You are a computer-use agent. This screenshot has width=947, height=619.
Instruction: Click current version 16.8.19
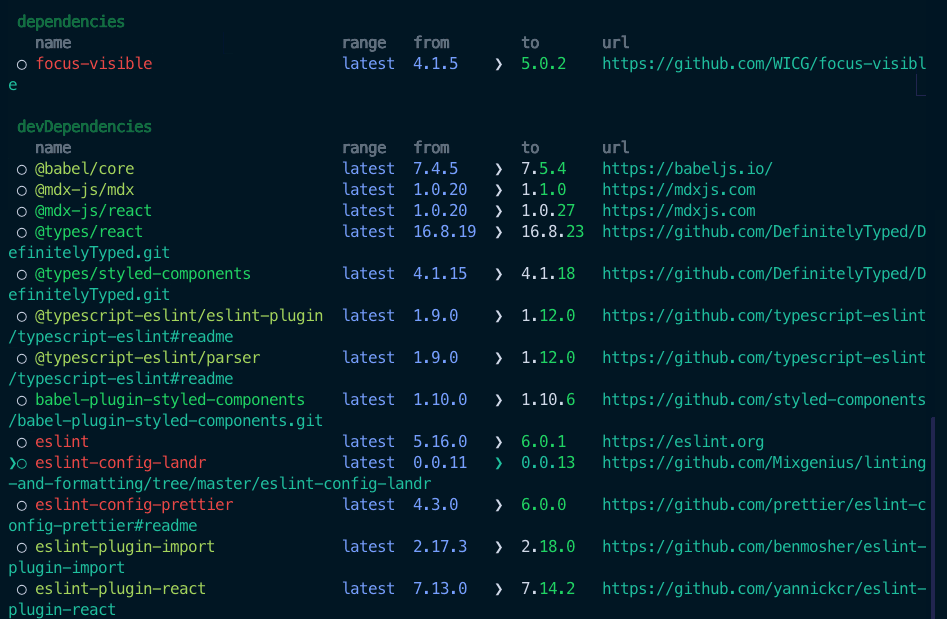pyautogui.click(x=445, y=231)
